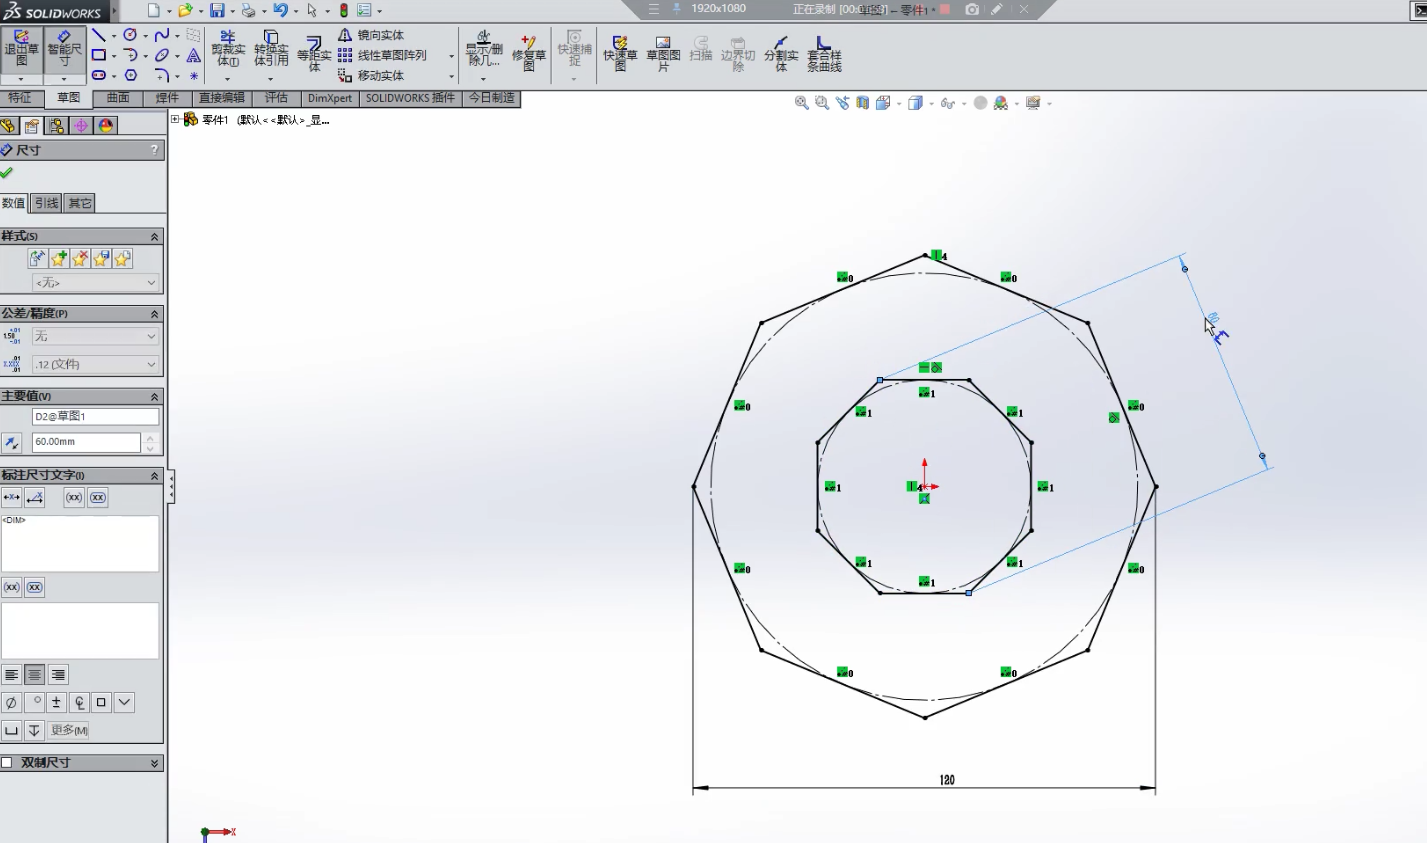Expand the 零件1 feature tree node
The image size is (1427, 843).
(176, 119)
